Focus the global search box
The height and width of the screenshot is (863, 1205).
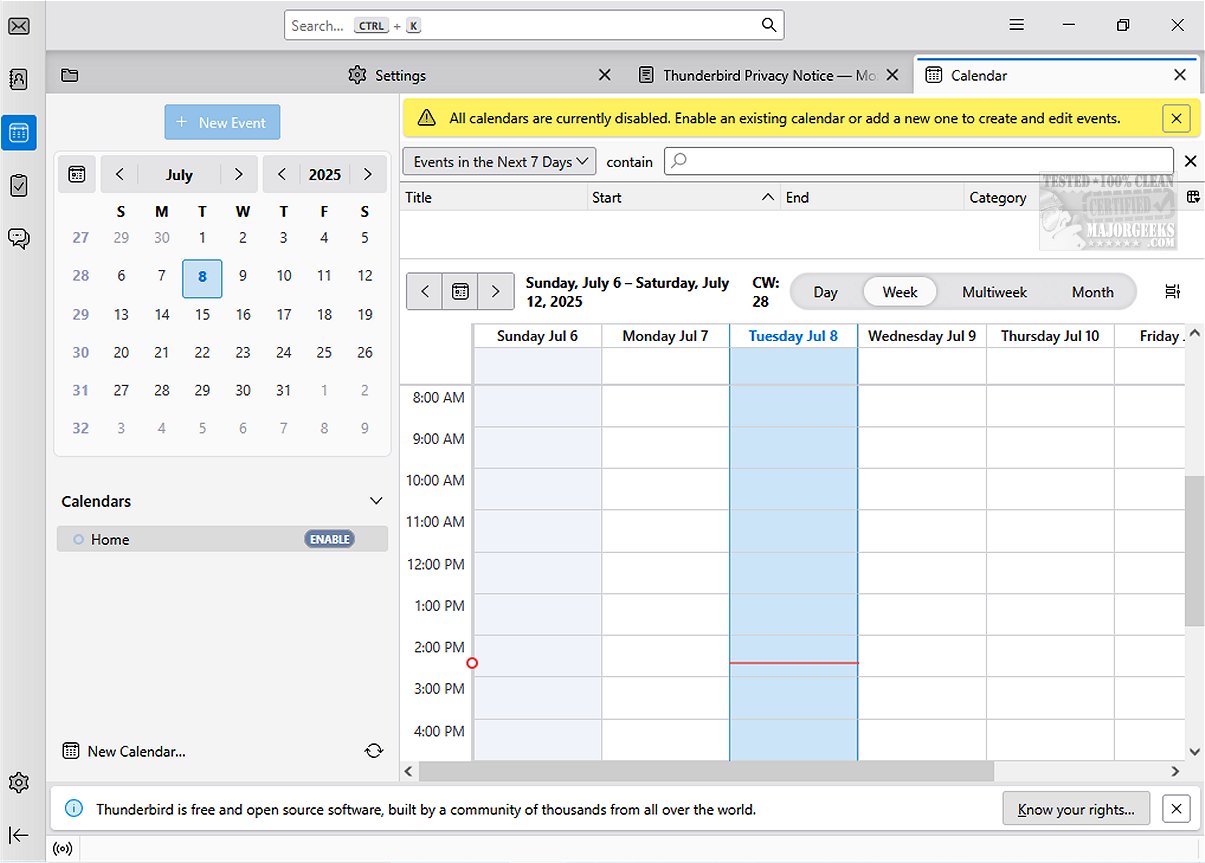coord(534,25)
